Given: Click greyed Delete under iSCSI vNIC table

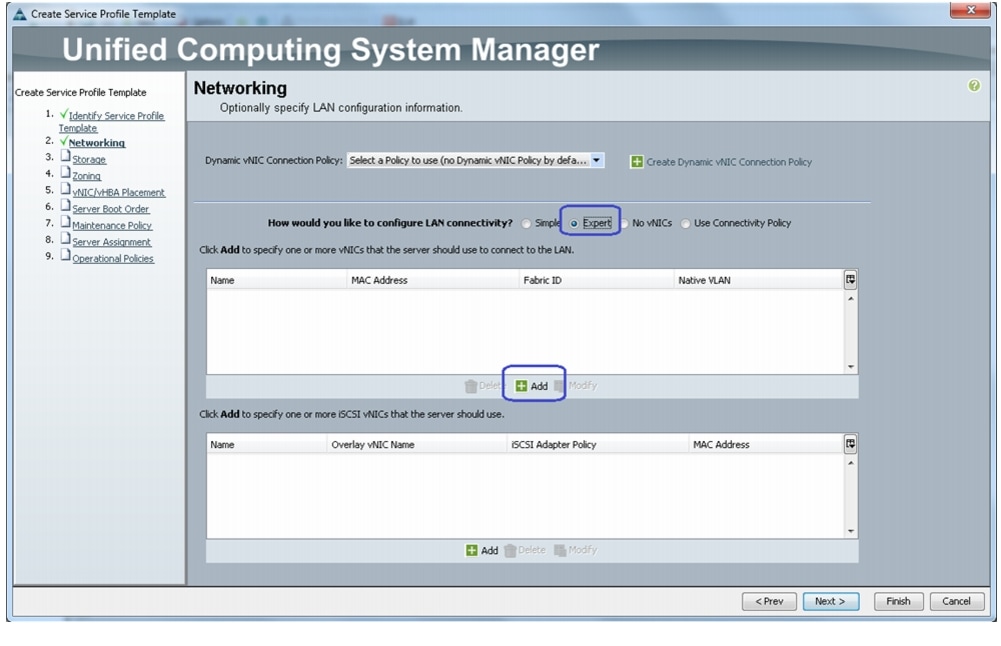Looking at the screenshot, I should (x=525, y=550).
